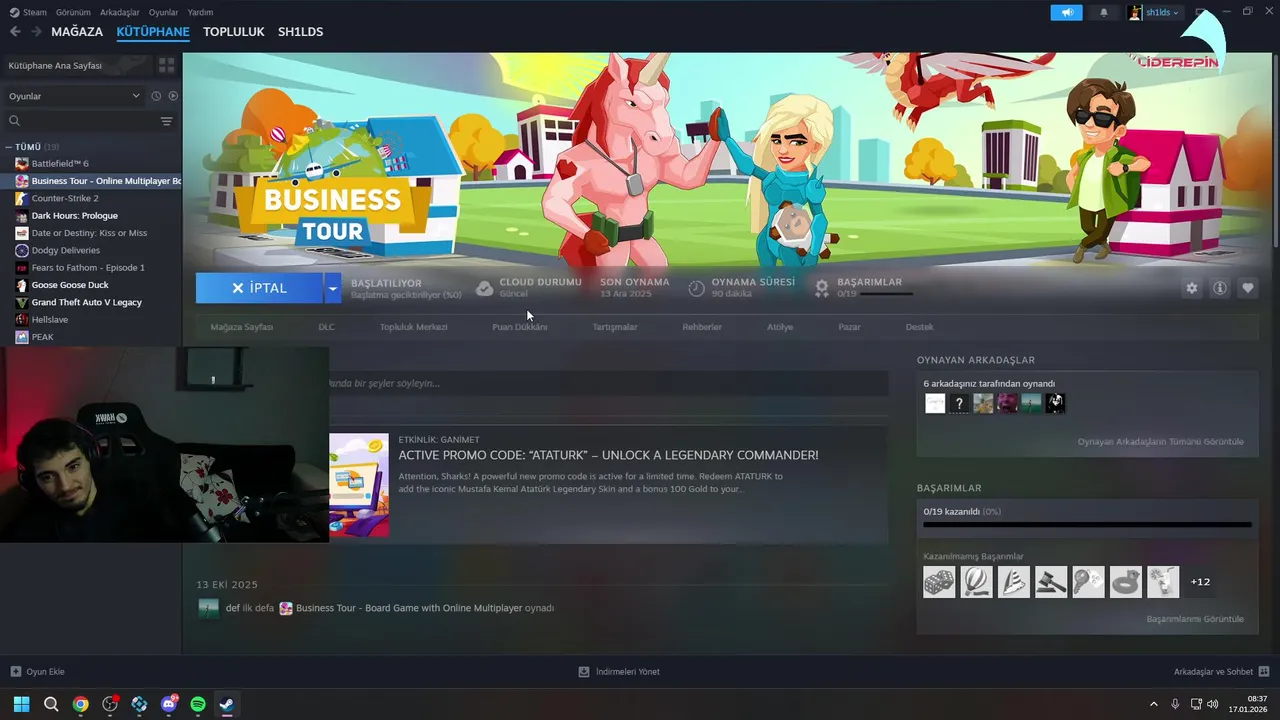Open Spotify from the taskbar
Viewport: 1280px width, 720px height.
[x=198, y=704]
